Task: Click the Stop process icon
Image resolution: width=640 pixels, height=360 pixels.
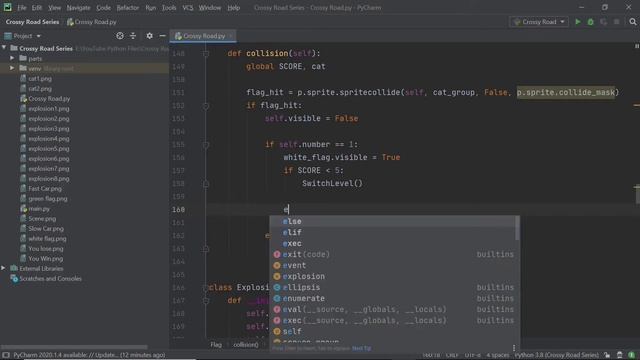Action: point(616,22)
